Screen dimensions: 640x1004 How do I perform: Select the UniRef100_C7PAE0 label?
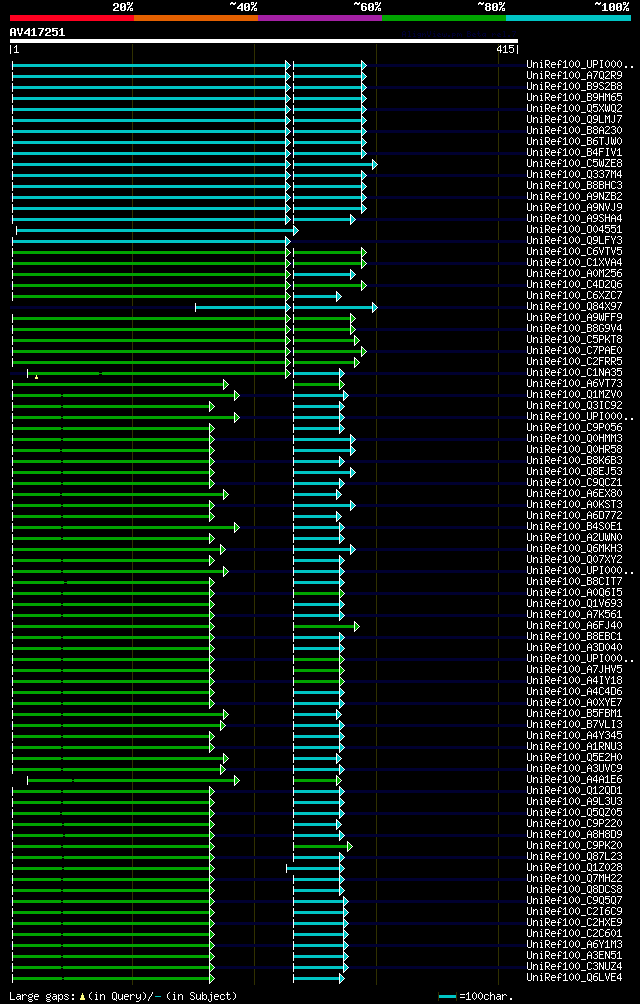coord(574,350)
